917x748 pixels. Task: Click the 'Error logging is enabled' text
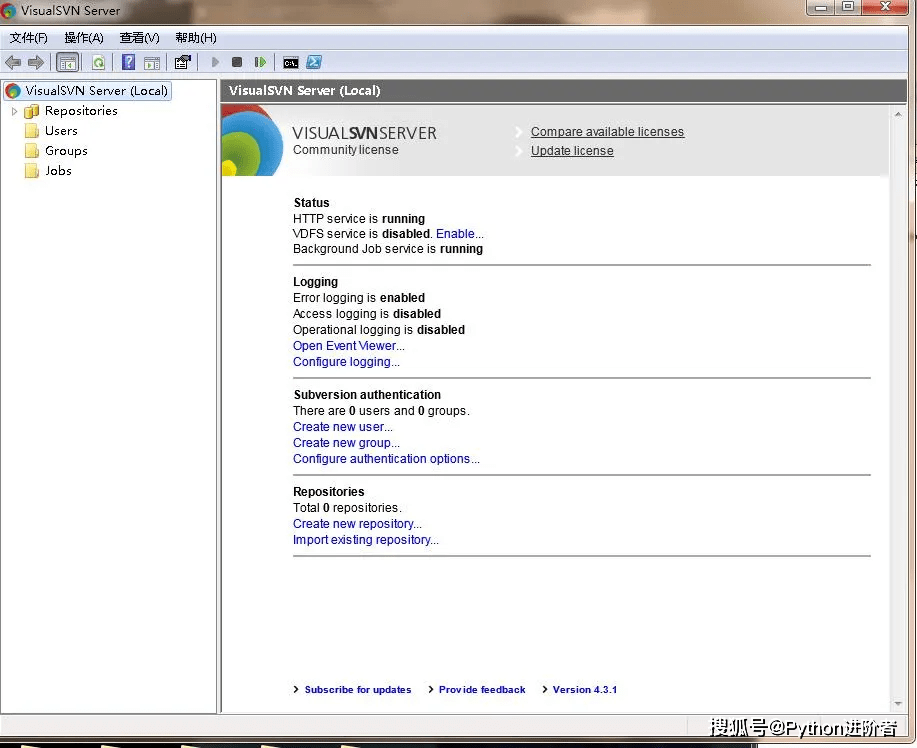(x=358, y=298)
